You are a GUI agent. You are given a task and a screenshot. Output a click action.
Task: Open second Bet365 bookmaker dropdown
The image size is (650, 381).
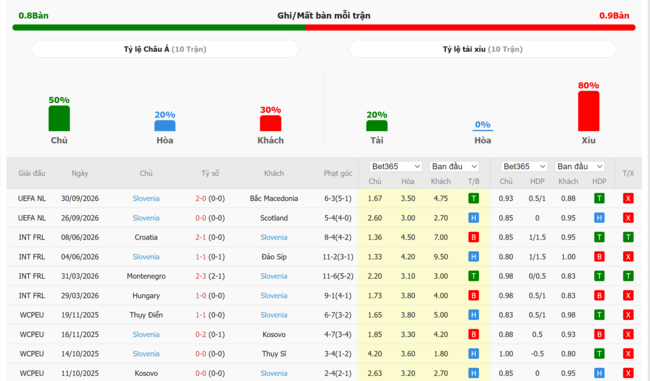pos(524,166)
